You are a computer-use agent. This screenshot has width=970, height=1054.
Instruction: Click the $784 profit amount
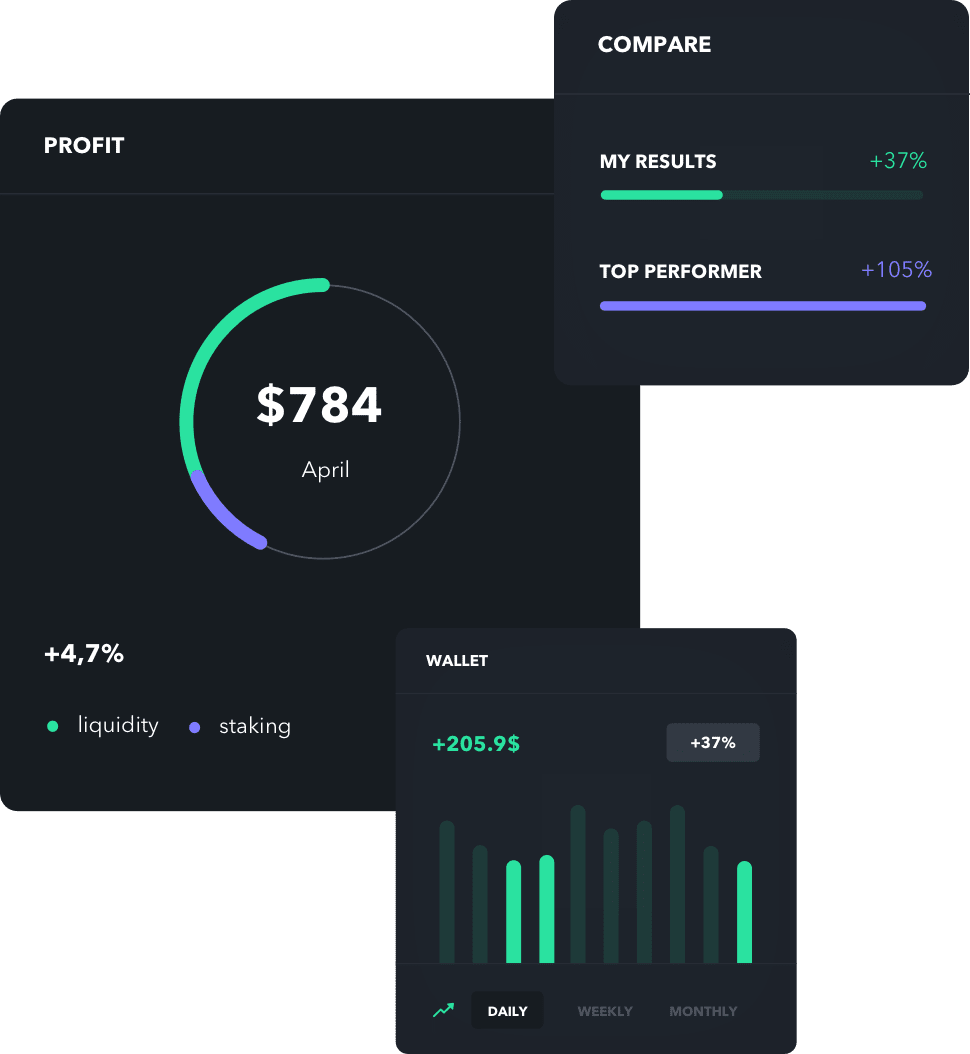pos(319,405)
